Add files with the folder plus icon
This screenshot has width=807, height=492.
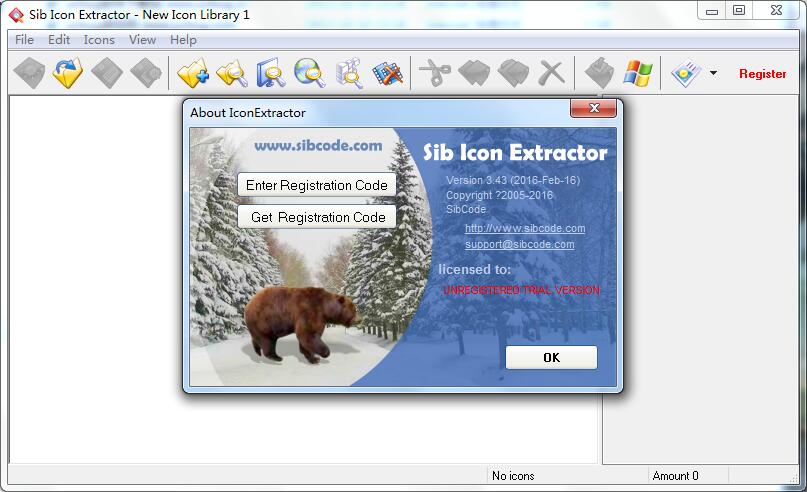(x=193, y=73)
